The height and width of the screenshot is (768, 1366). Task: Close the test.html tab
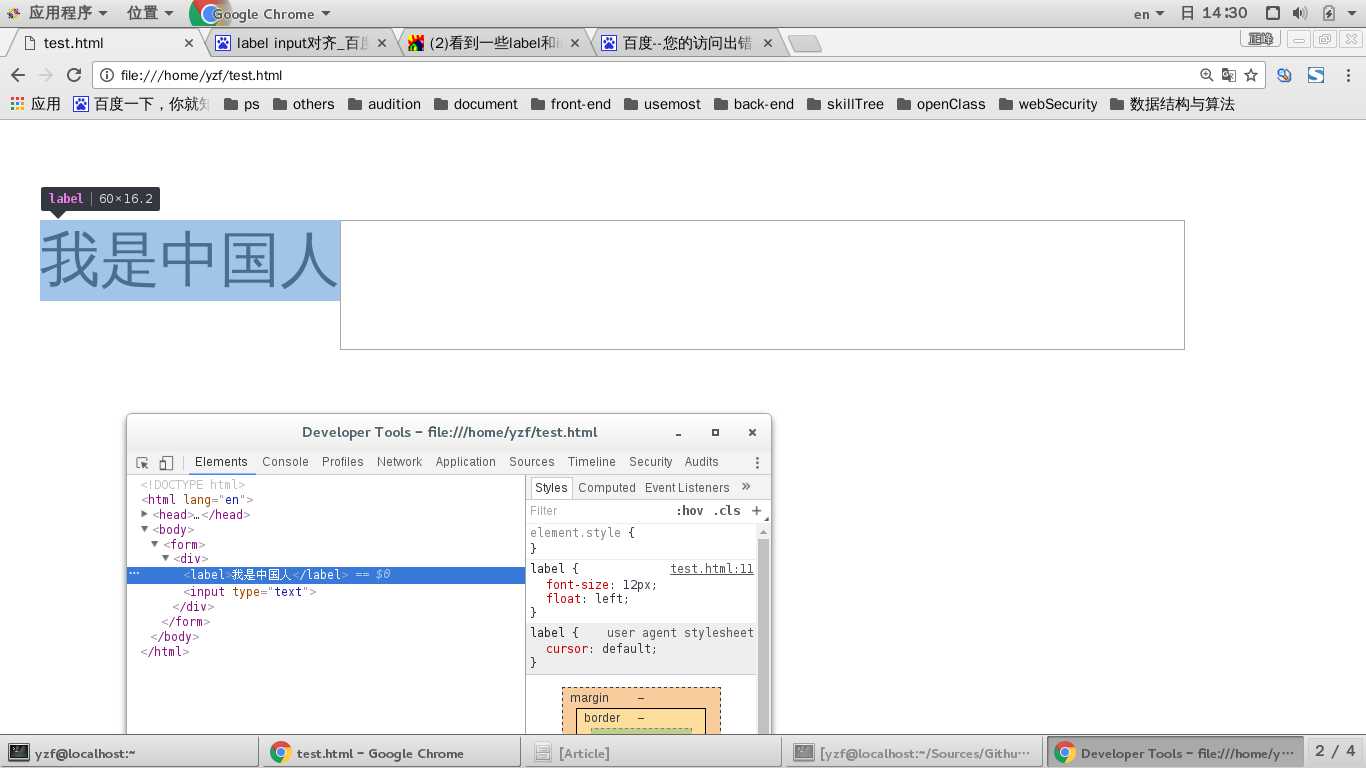point(189,43)
